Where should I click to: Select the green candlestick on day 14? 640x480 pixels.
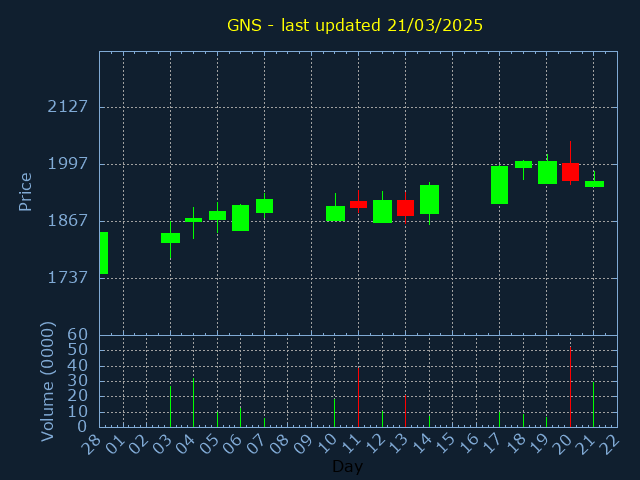pyautogui.click(x=429, y=200)
